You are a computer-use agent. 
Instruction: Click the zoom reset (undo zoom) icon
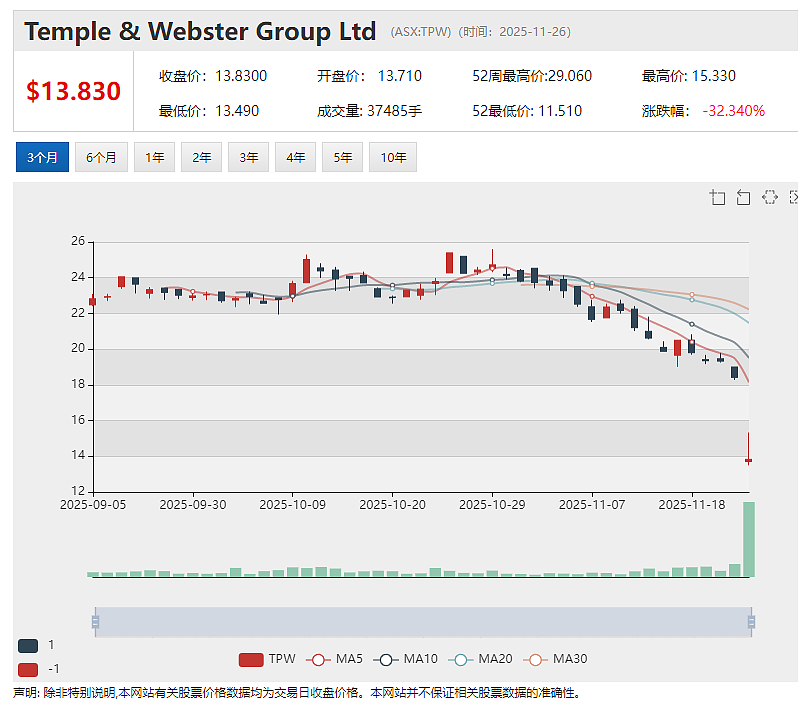[743, 197]
